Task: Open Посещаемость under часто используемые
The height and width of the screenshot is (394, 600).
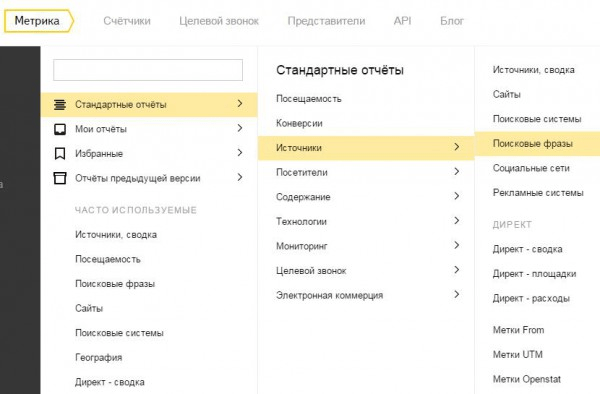Action: point(108,259)
